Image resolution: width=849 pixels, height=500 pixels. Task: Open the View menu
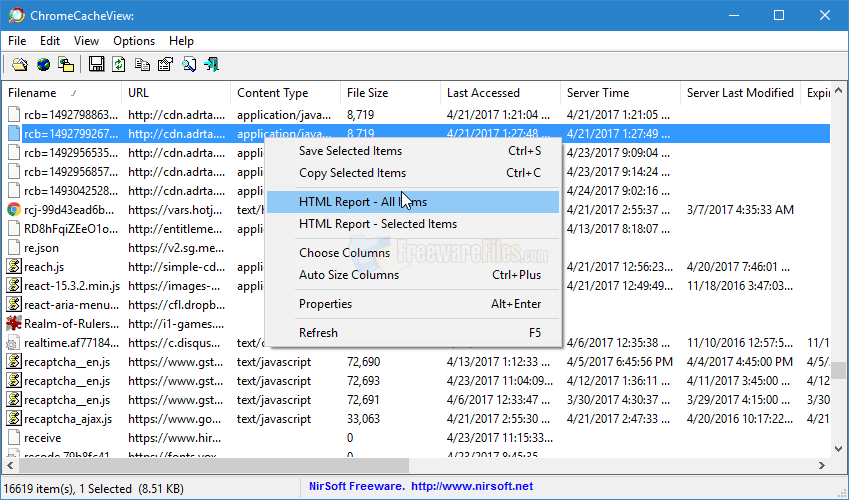click(86, 41)
